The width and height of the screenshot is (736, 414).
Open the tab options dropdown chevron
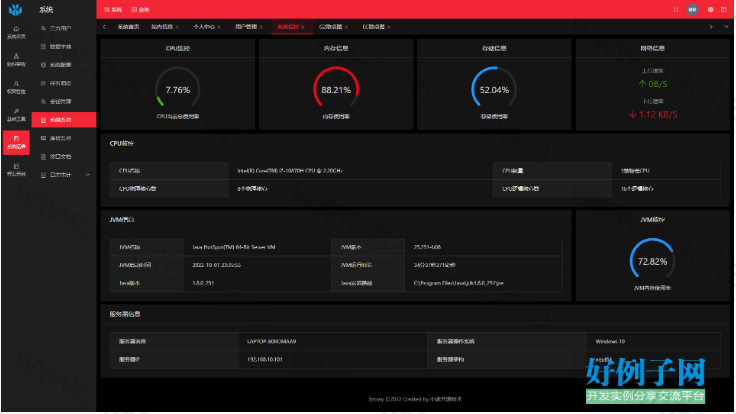726,27
